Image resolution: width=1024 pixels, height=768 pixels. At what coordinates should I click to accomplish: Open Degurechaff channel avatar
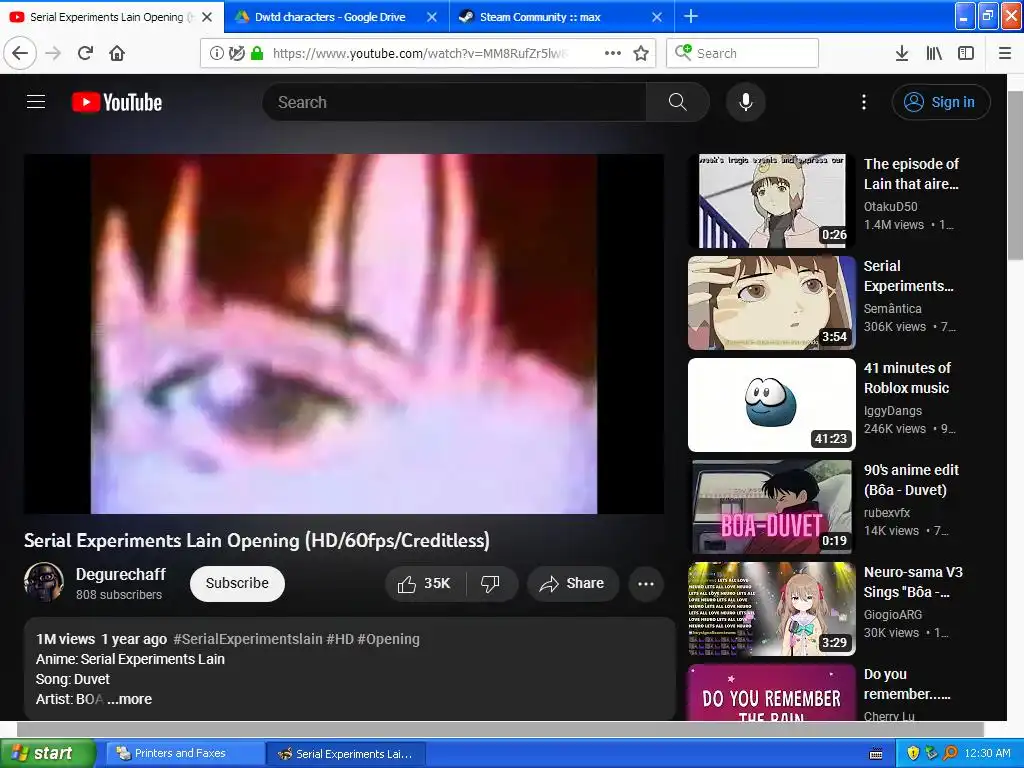[44, 582]
